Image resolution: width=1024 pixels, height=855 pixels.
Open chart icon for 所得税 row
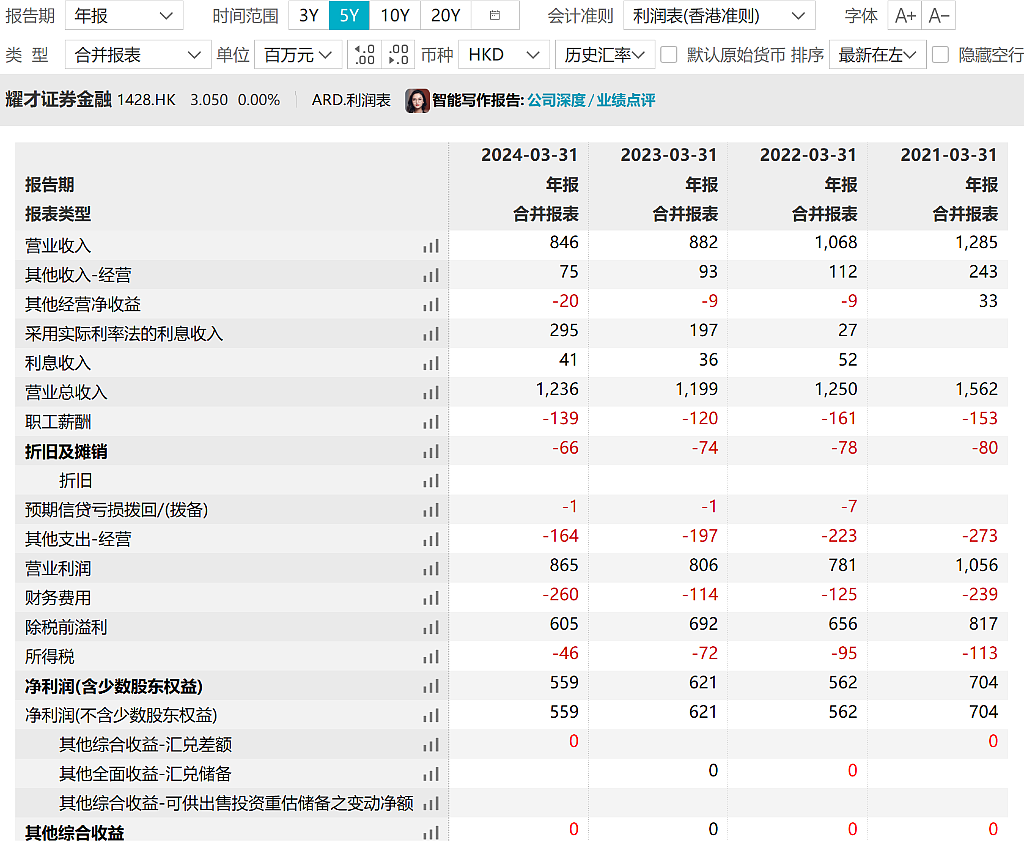pyautogui.click(x=430, y=657)
